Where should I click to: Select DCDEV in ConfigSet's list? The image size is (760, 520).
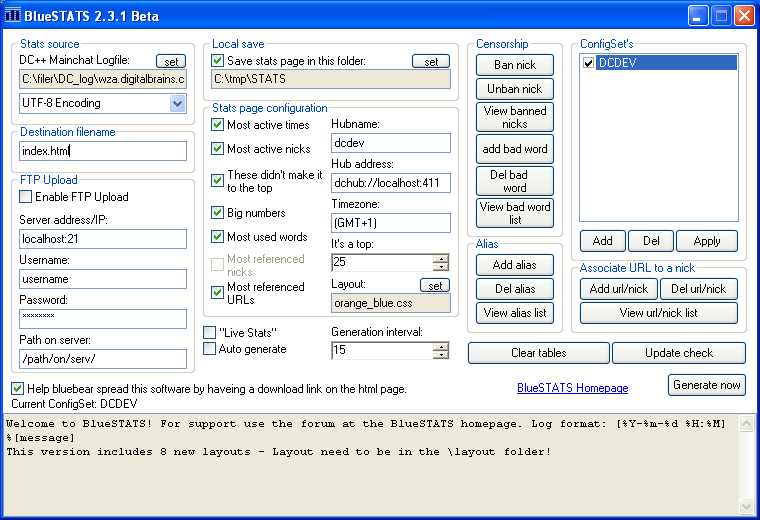(x=666, y=63)
